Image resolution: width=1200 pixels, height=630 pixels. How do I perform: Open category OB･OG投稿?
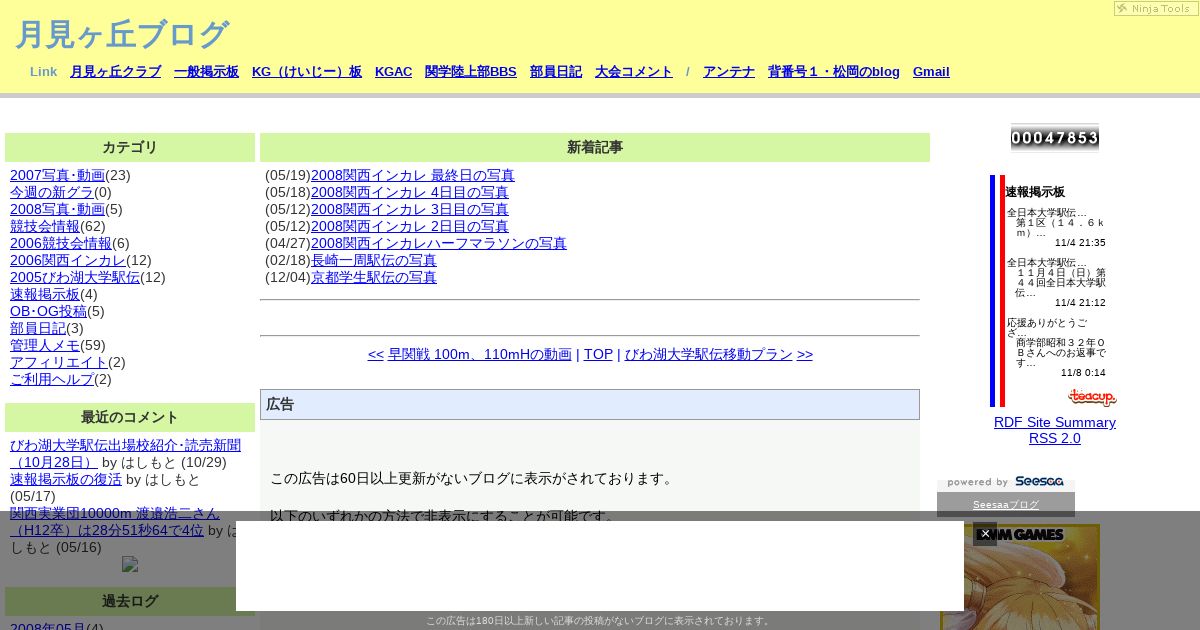(48, 311)
